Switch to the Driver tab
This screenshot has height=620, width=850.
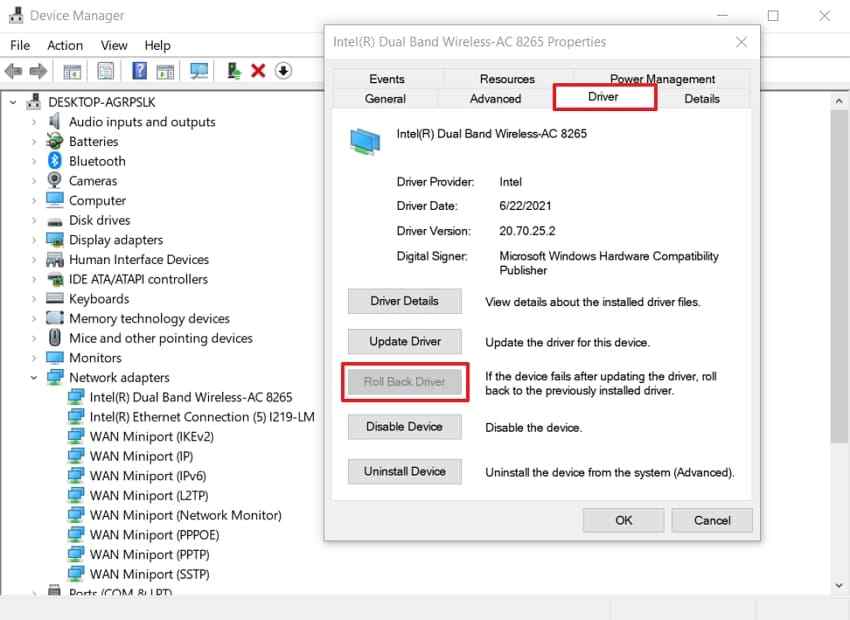click(x=603, y=96)
